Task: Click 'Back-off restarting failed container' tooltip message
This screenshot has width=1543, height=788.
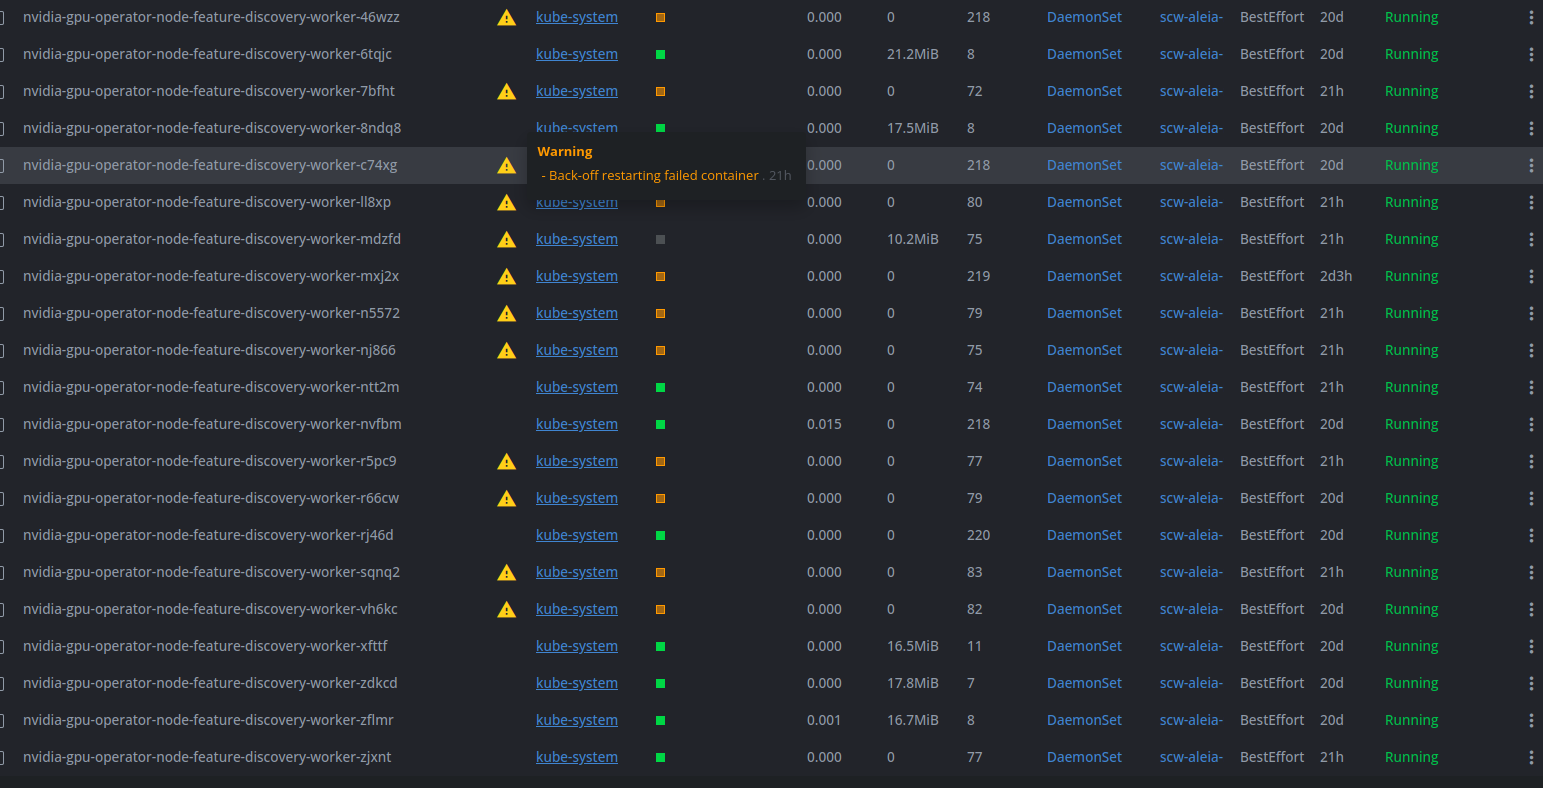Action: click(653, 175)
